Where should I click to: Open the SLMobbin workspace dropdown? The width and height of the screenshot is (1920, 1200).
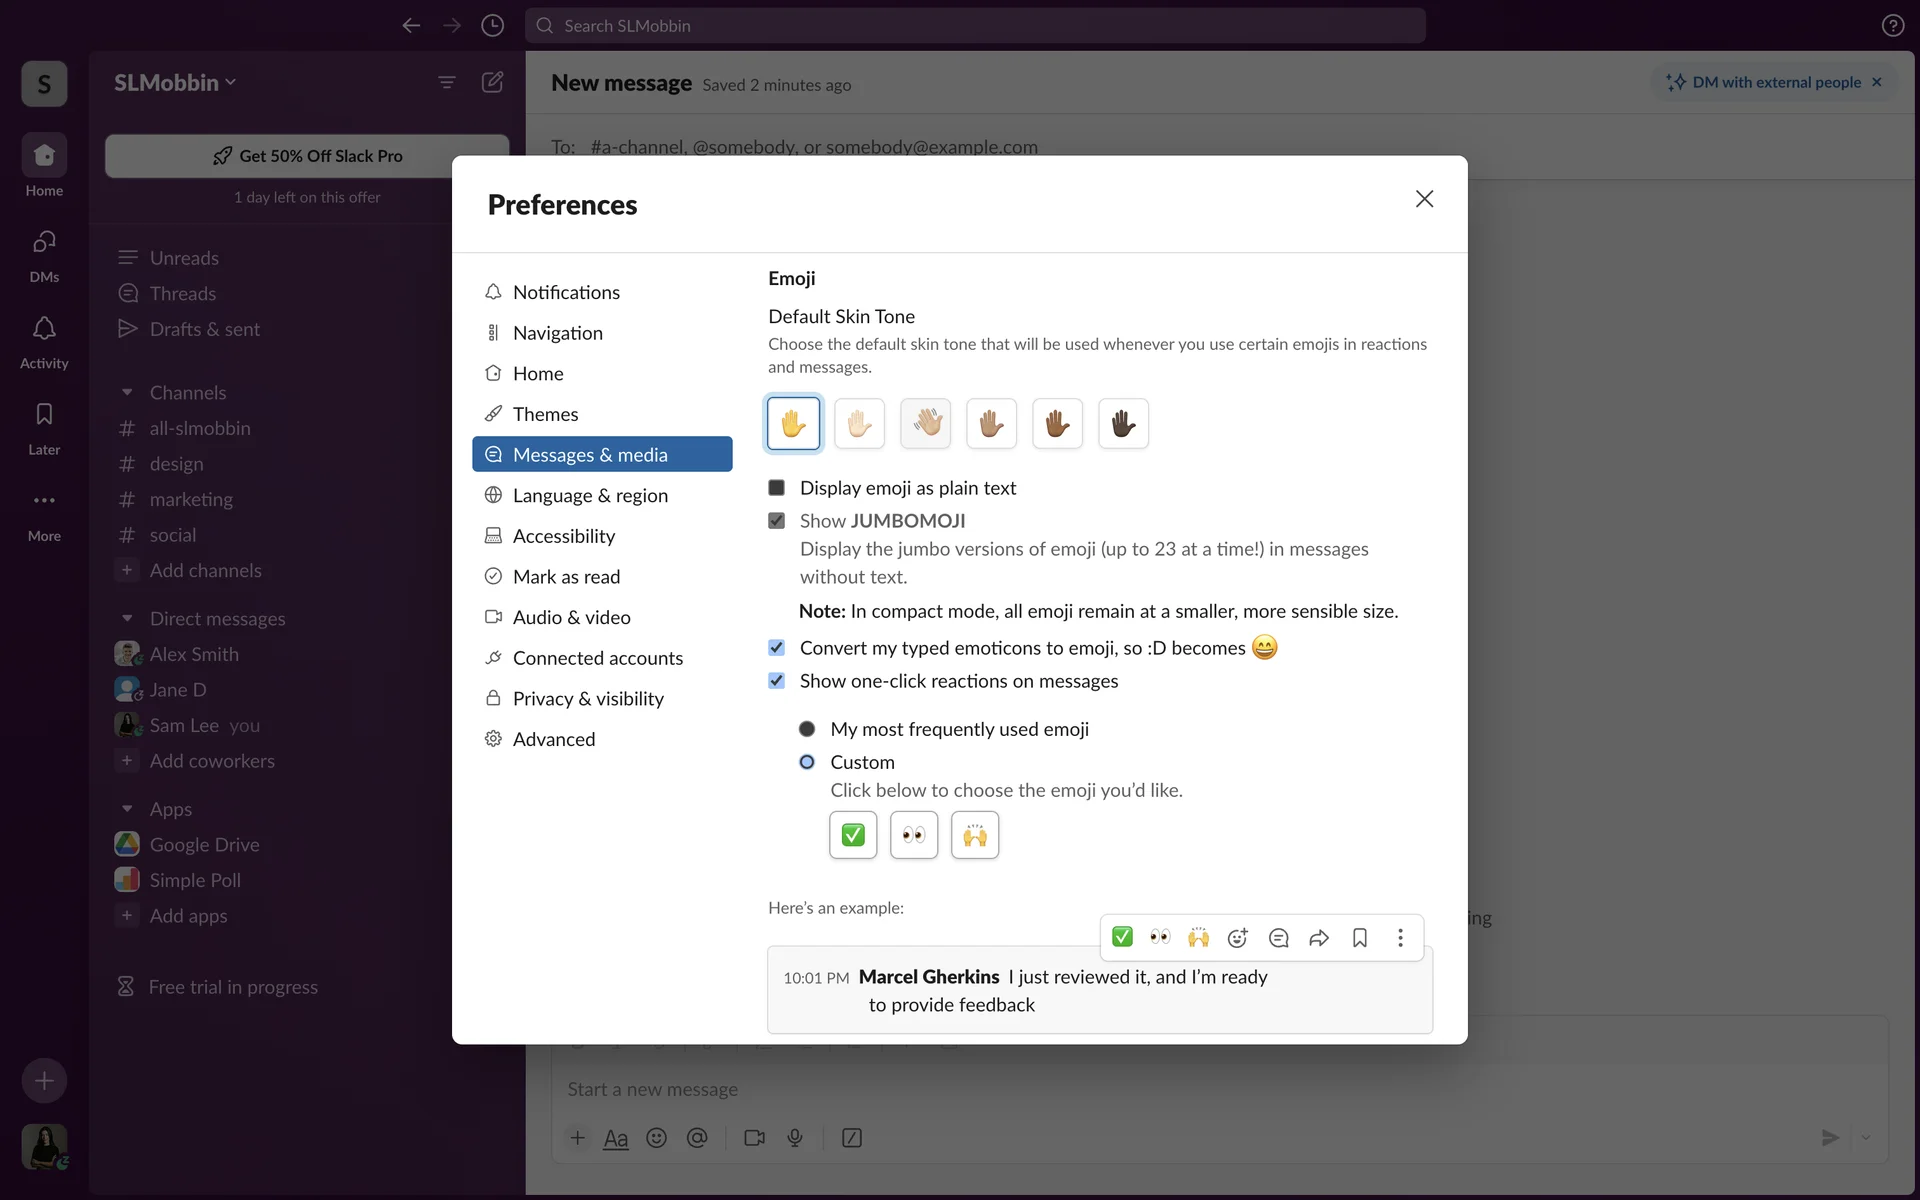[x=175, y=82]
